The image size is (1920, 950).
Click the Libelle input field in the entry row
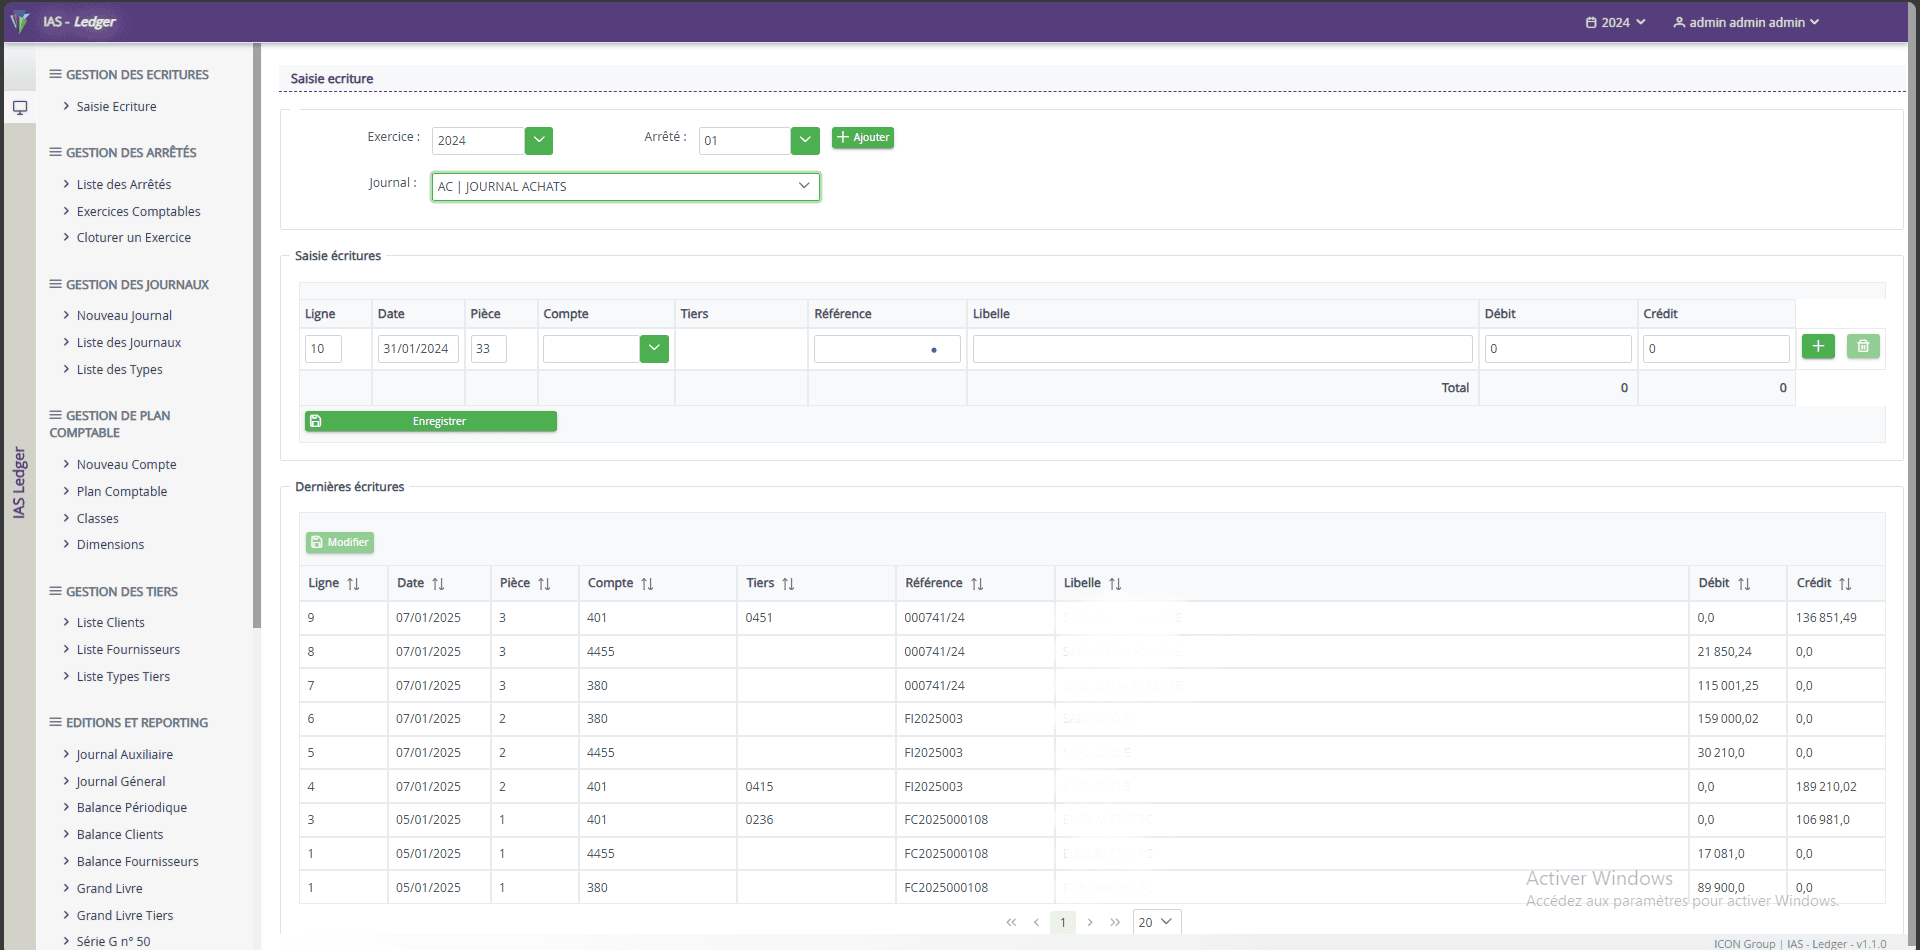(x=1222, y=348)
